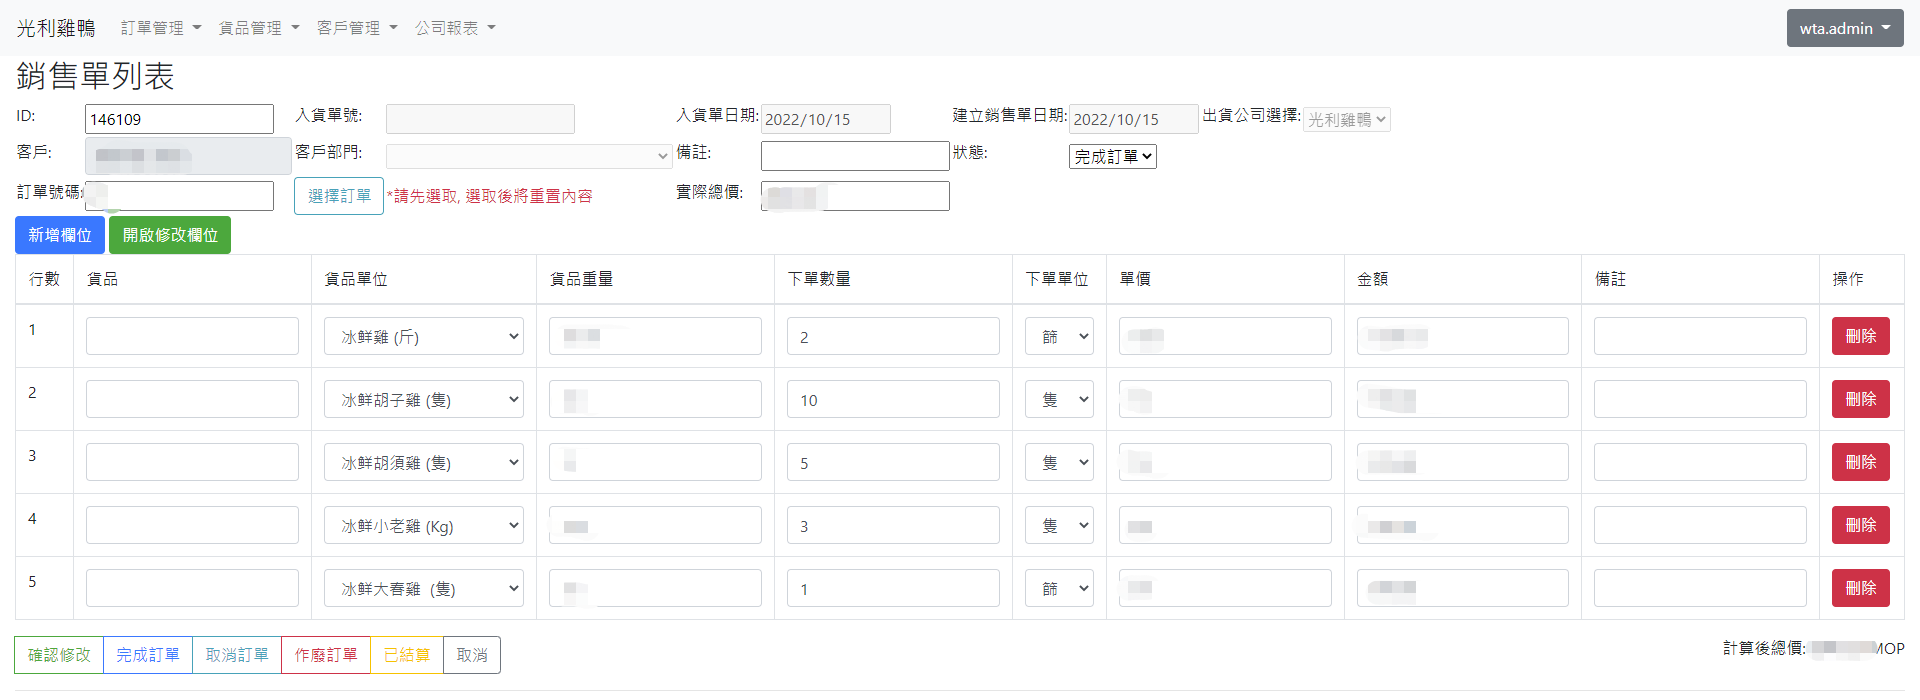This screenshot has width=1920, height=700.
Task: Open the 客戶部門 dropdown
Action: click(x=528, y=156)
